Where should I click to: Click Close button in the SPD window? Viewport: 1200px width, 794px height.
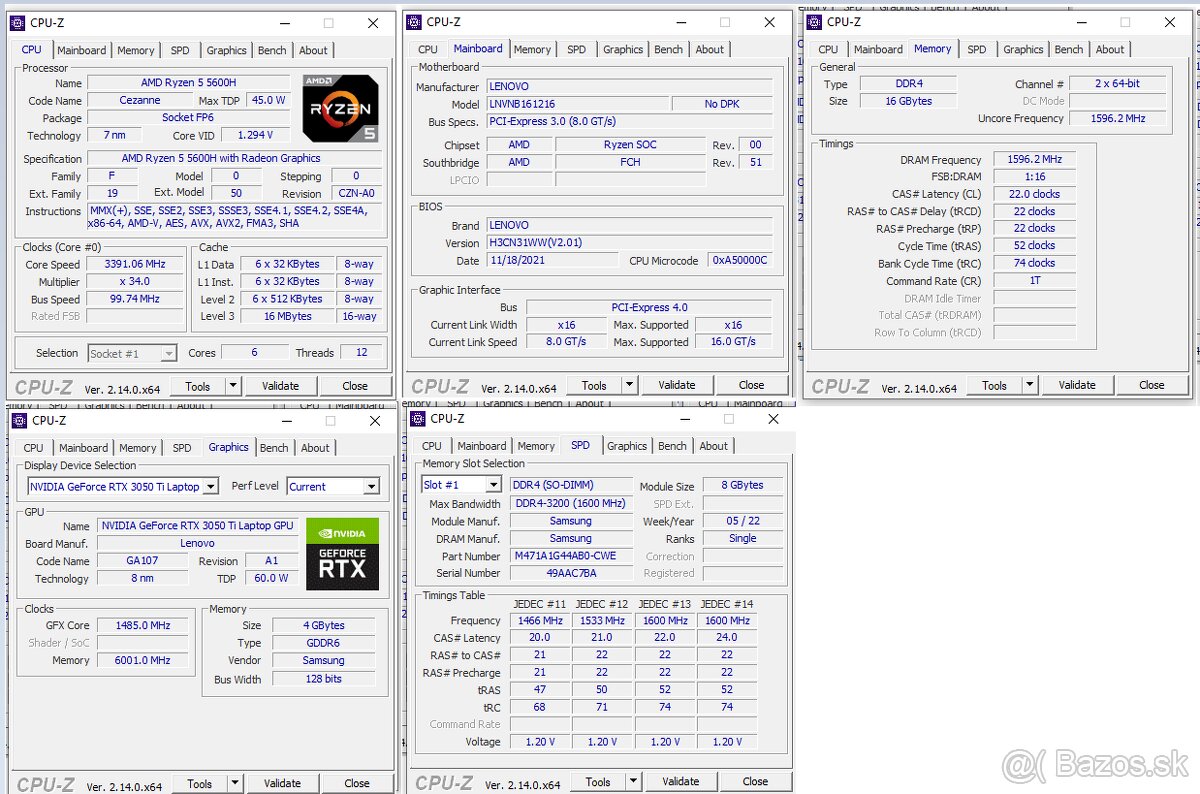tap(756, 781)
